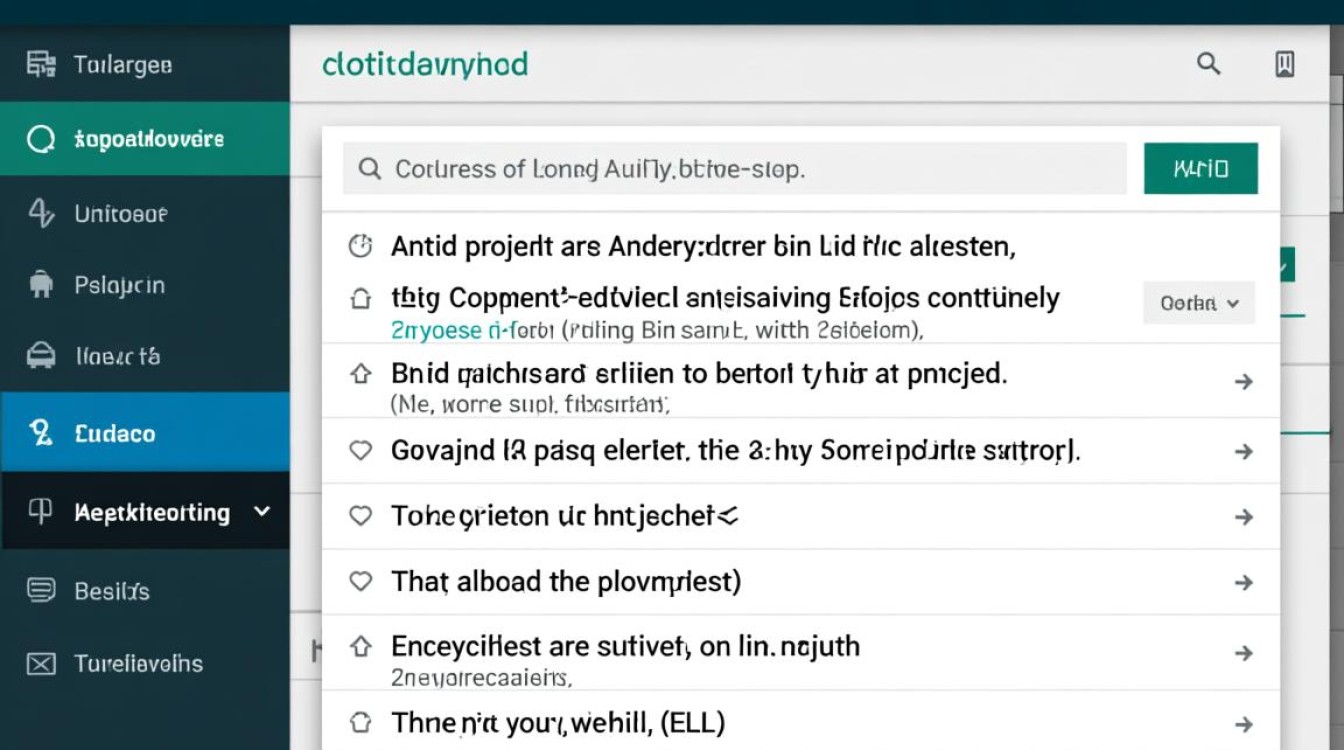Click the Eudaco person icon
The image size is (1344, 750).
click(42, 433)
